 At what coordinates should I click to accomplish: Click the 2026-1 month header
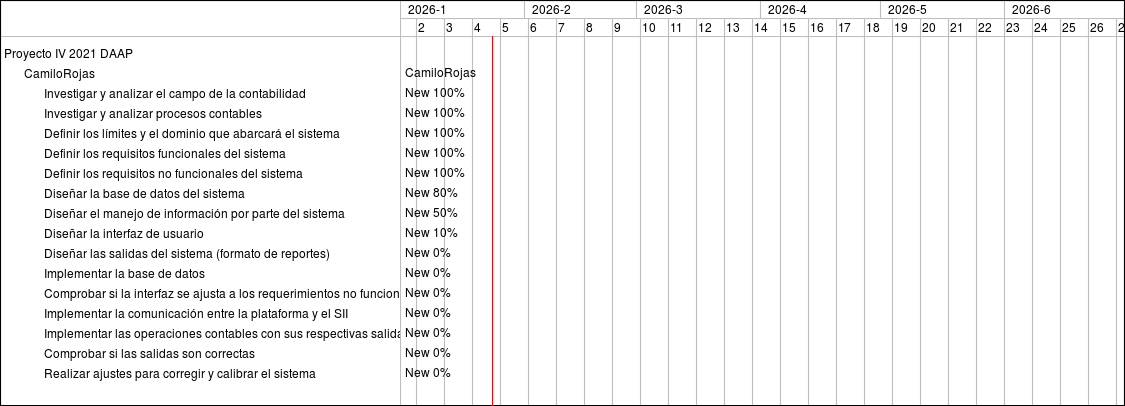point(427,10)
